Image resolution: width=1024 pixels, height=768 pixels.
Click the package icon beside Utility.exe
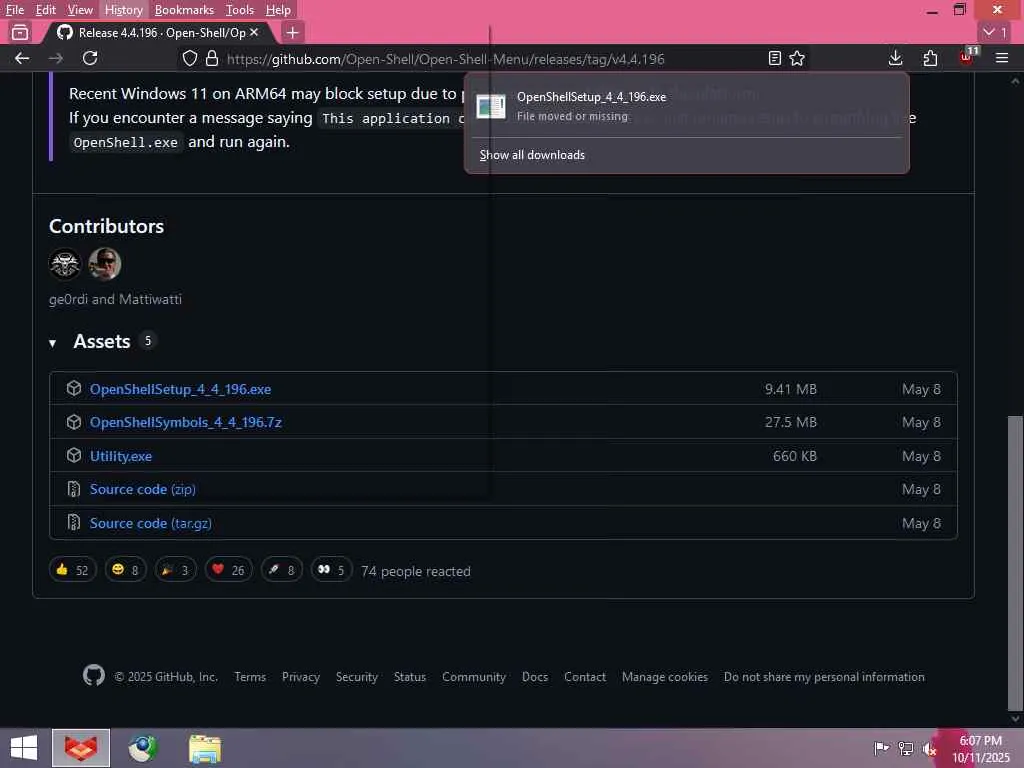tap(74, 455)
